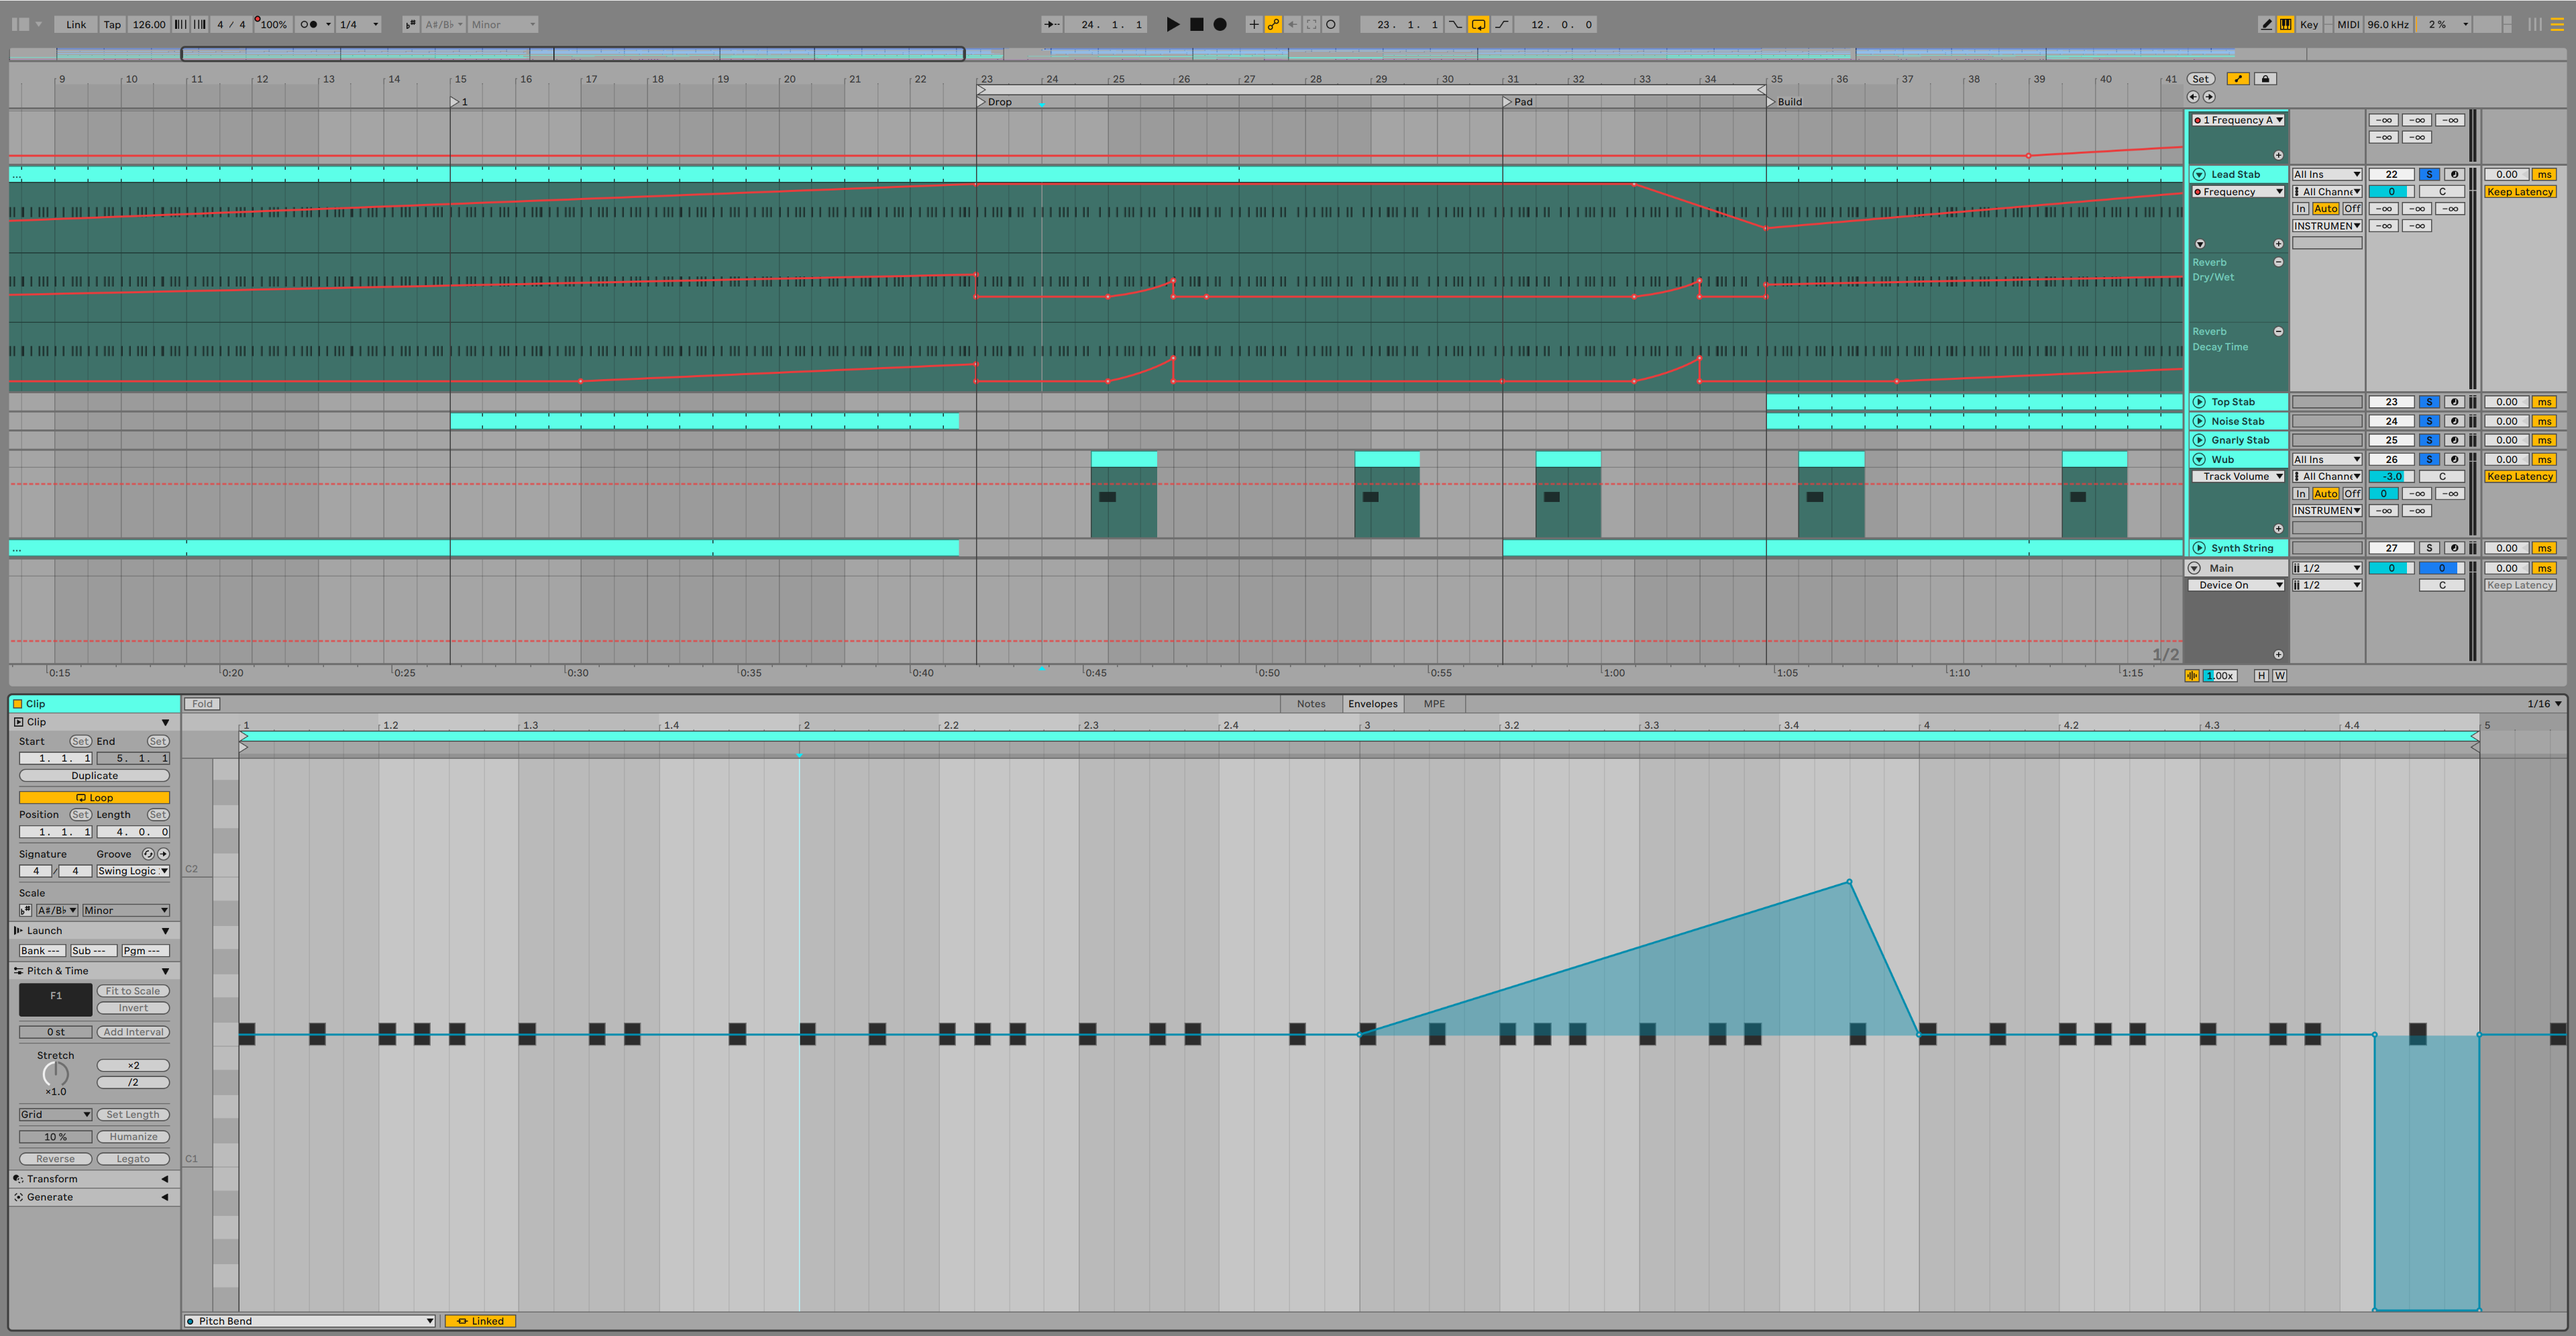The image size is (2576, 1336).
Task: Click the lock envelopes icon
Action: tap(2265, 79)
